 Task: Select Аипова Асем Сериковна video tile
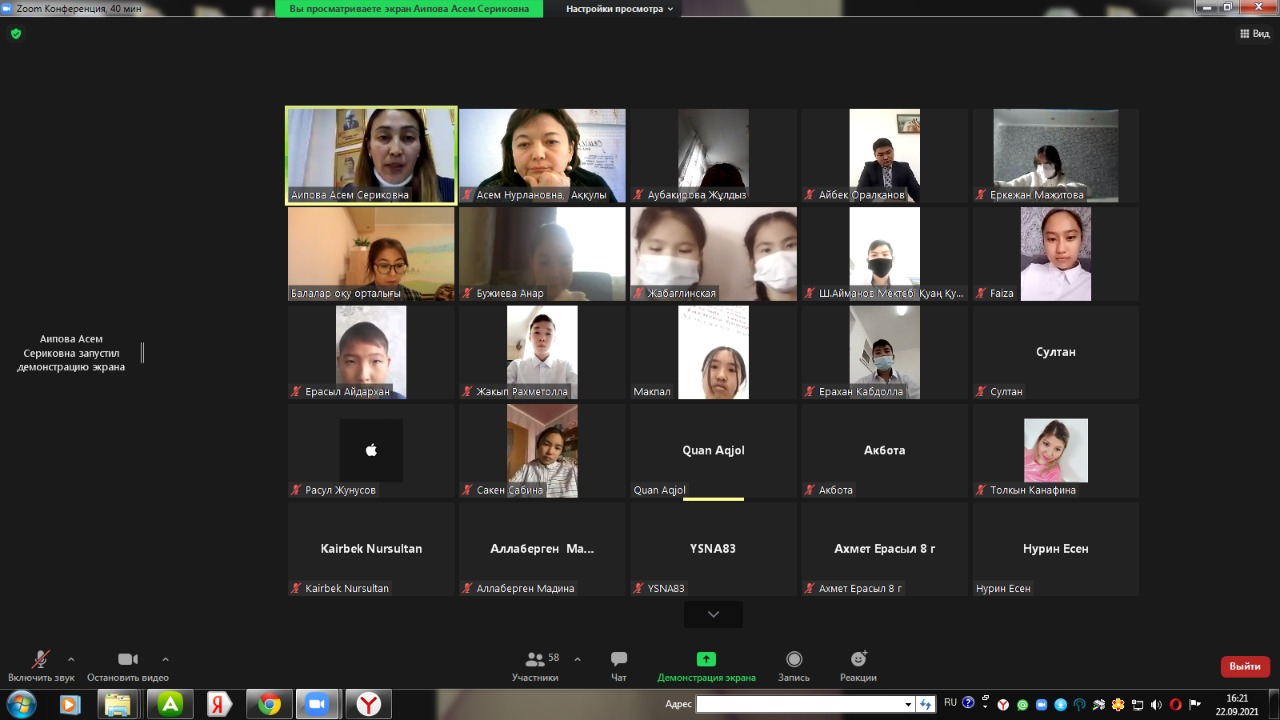click(371, 155)
